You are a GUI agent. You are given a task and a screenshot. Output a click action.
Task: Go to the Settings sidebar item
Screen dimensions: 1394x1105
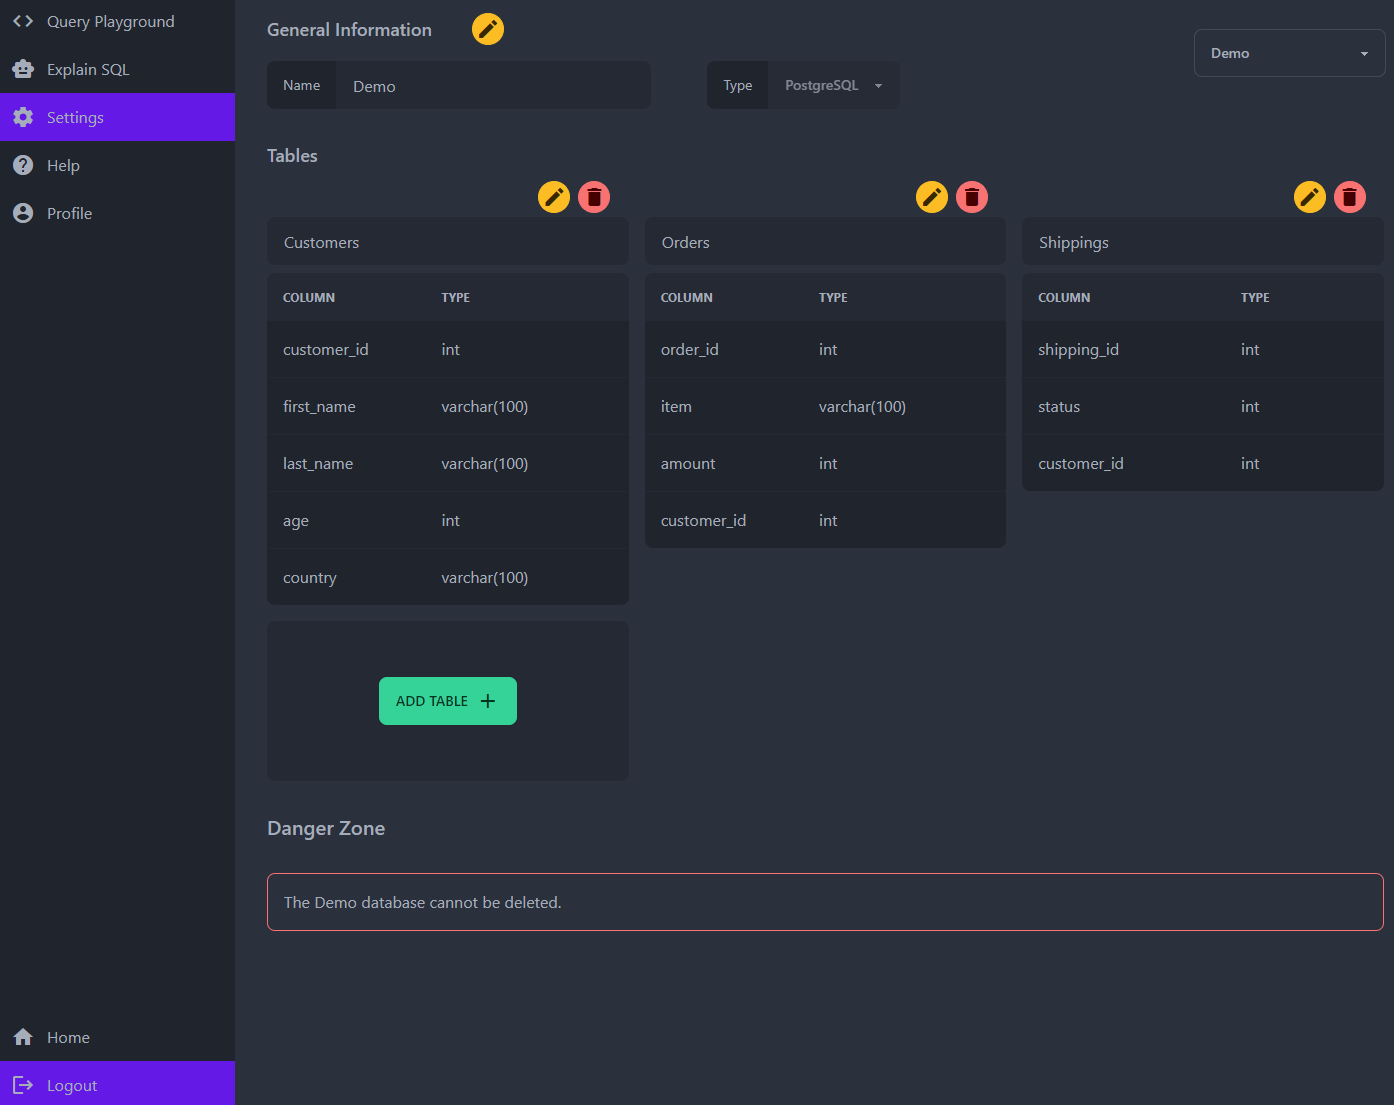tap(75, 117)
